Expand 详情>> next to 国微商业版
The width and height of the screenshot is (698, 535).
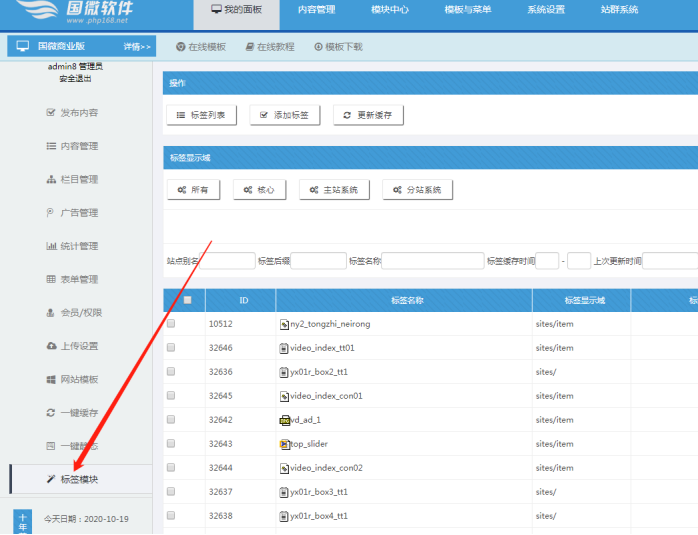(x=137, y=47)
